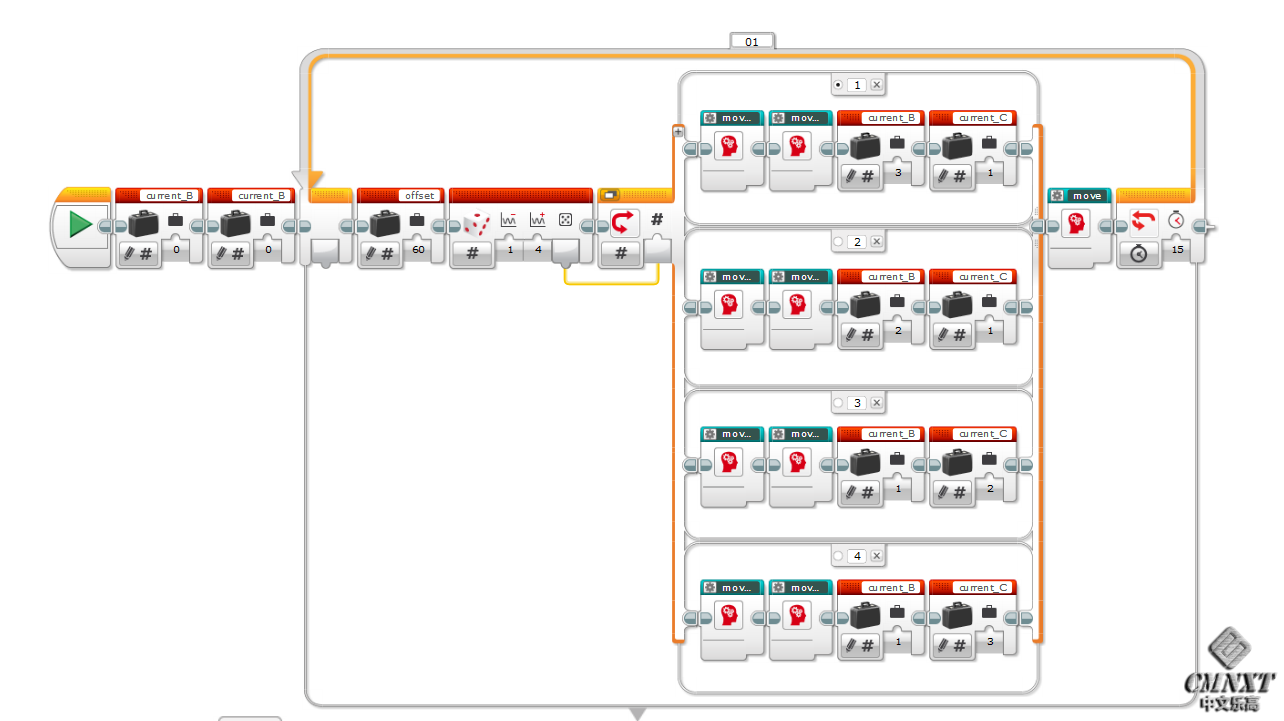Make case 4 the default case

click(838, 556)
